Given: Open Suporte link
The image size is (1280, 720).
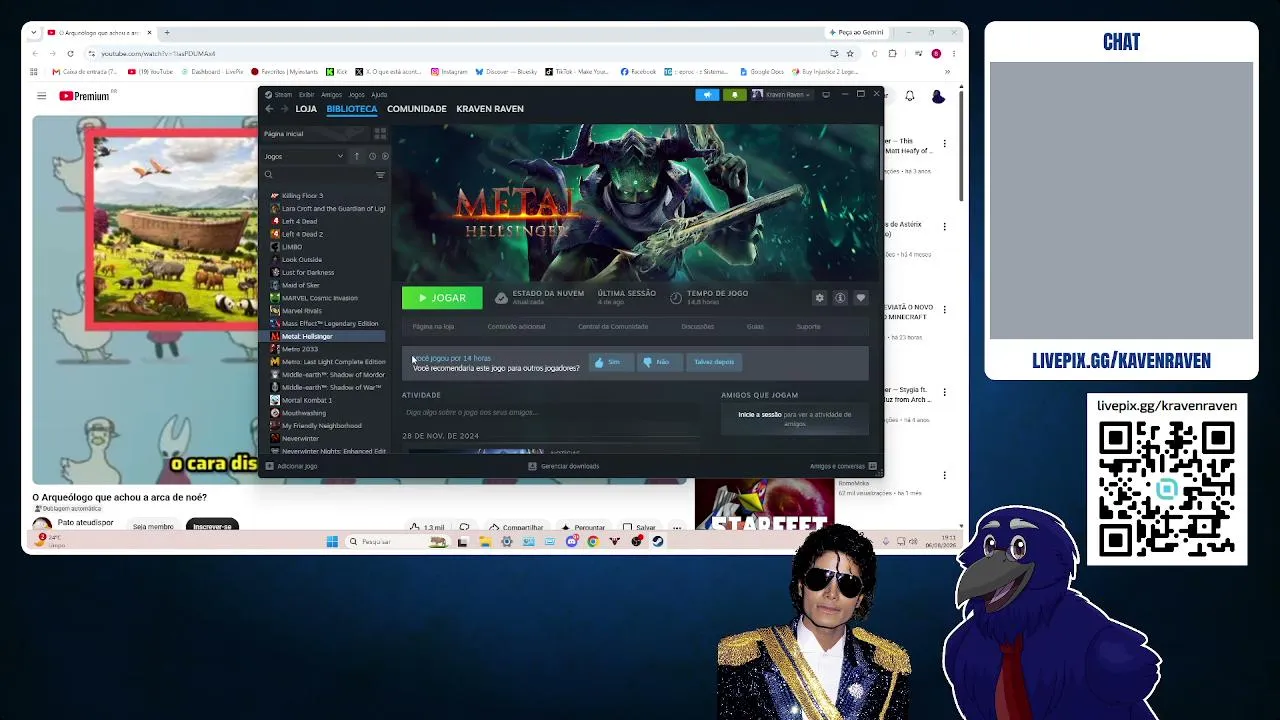Looking at the screenshot, I should click(x=808, y=327).
